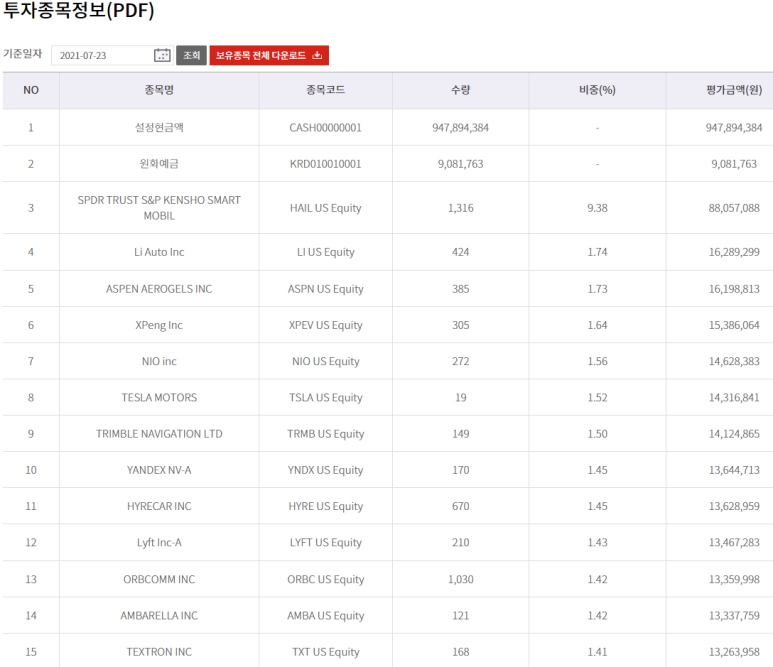Select SPDR TRUST S&P KENSHO SMART MOBIL
The image size is (773, 667).
[159, 208]
